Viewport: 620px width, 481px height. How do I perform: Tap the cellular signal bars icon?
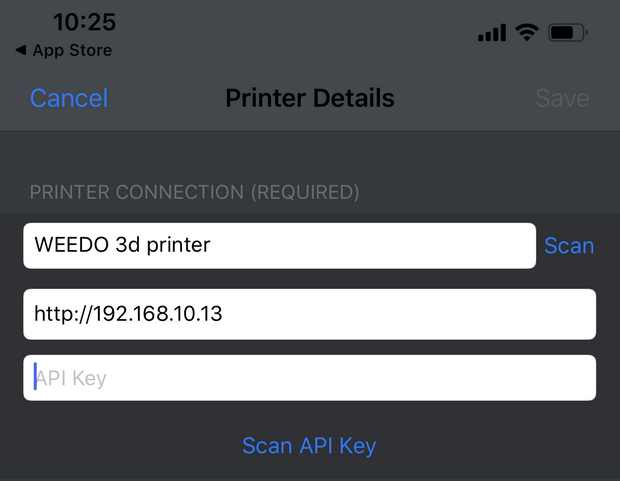(x=492, y=32)
